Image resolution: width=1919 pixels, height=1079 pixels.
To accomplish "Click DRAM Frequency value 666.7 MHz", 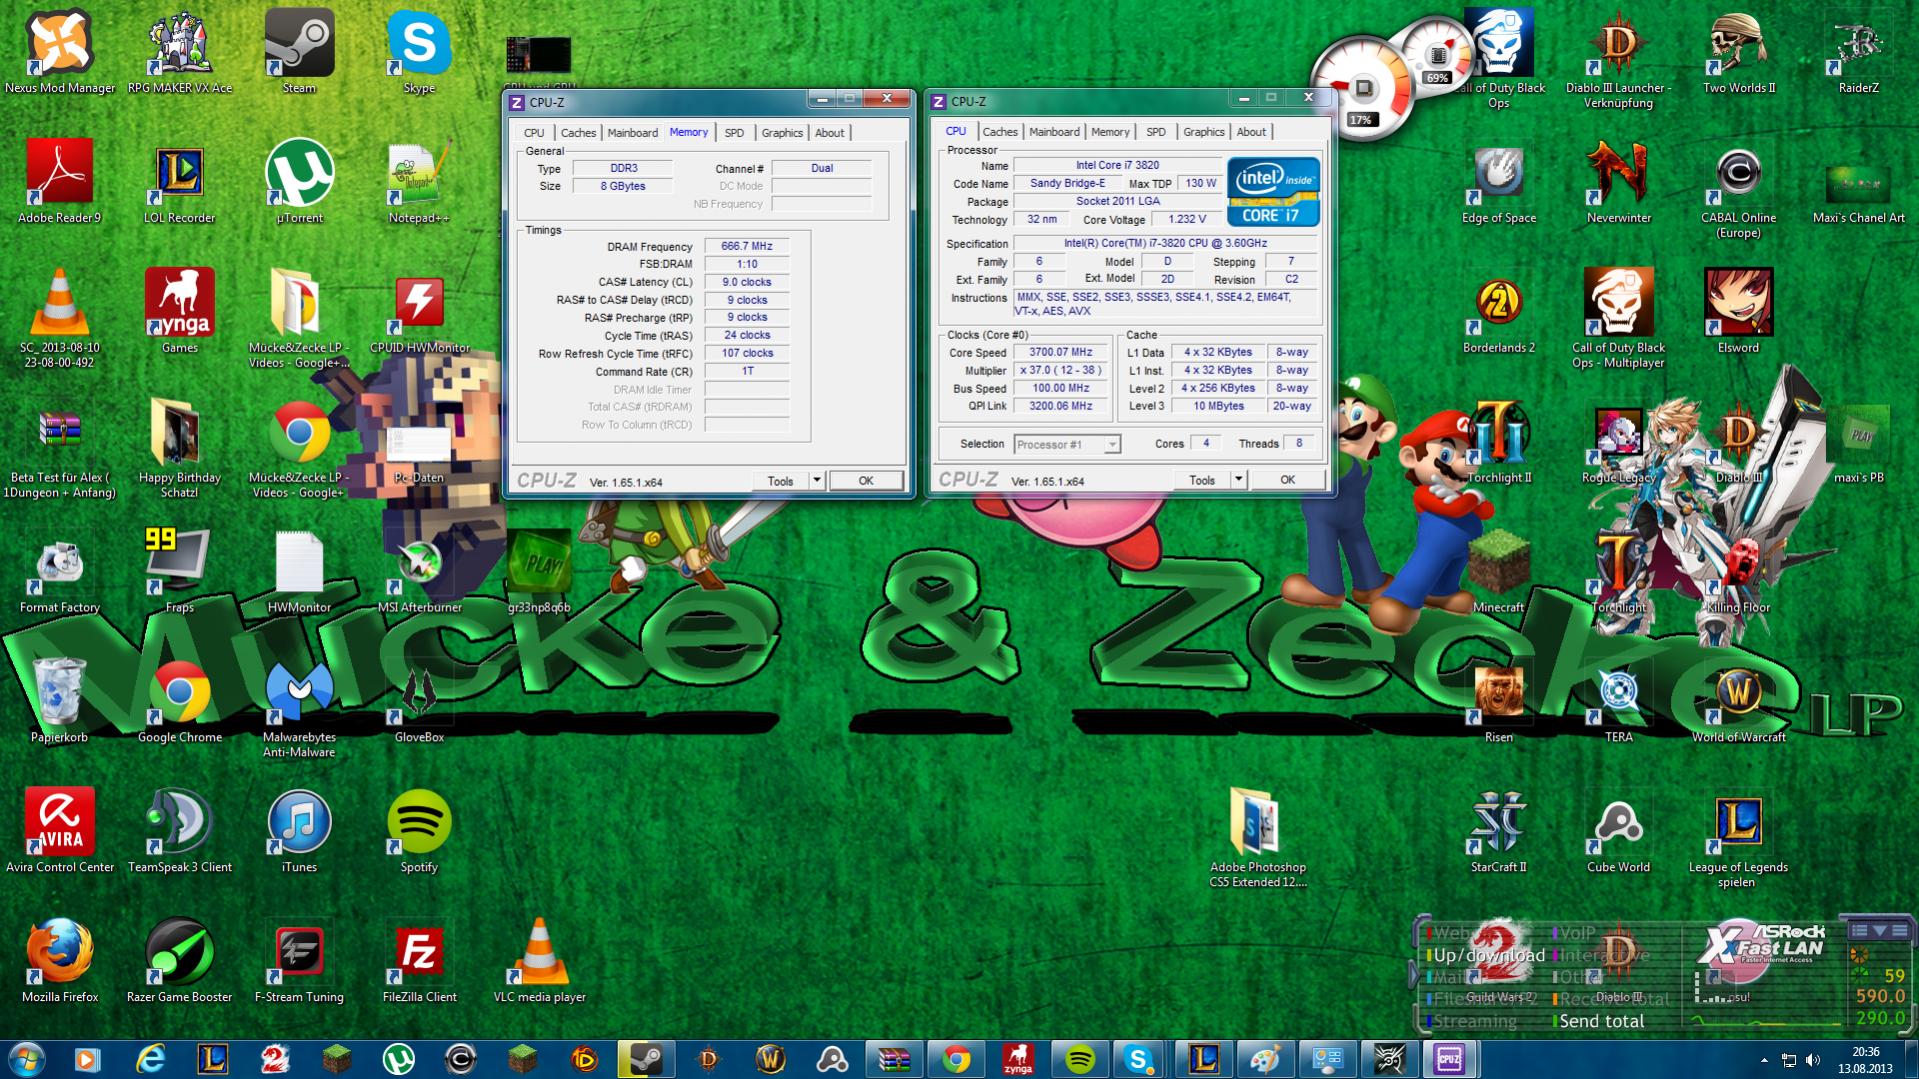I will 747,246.
